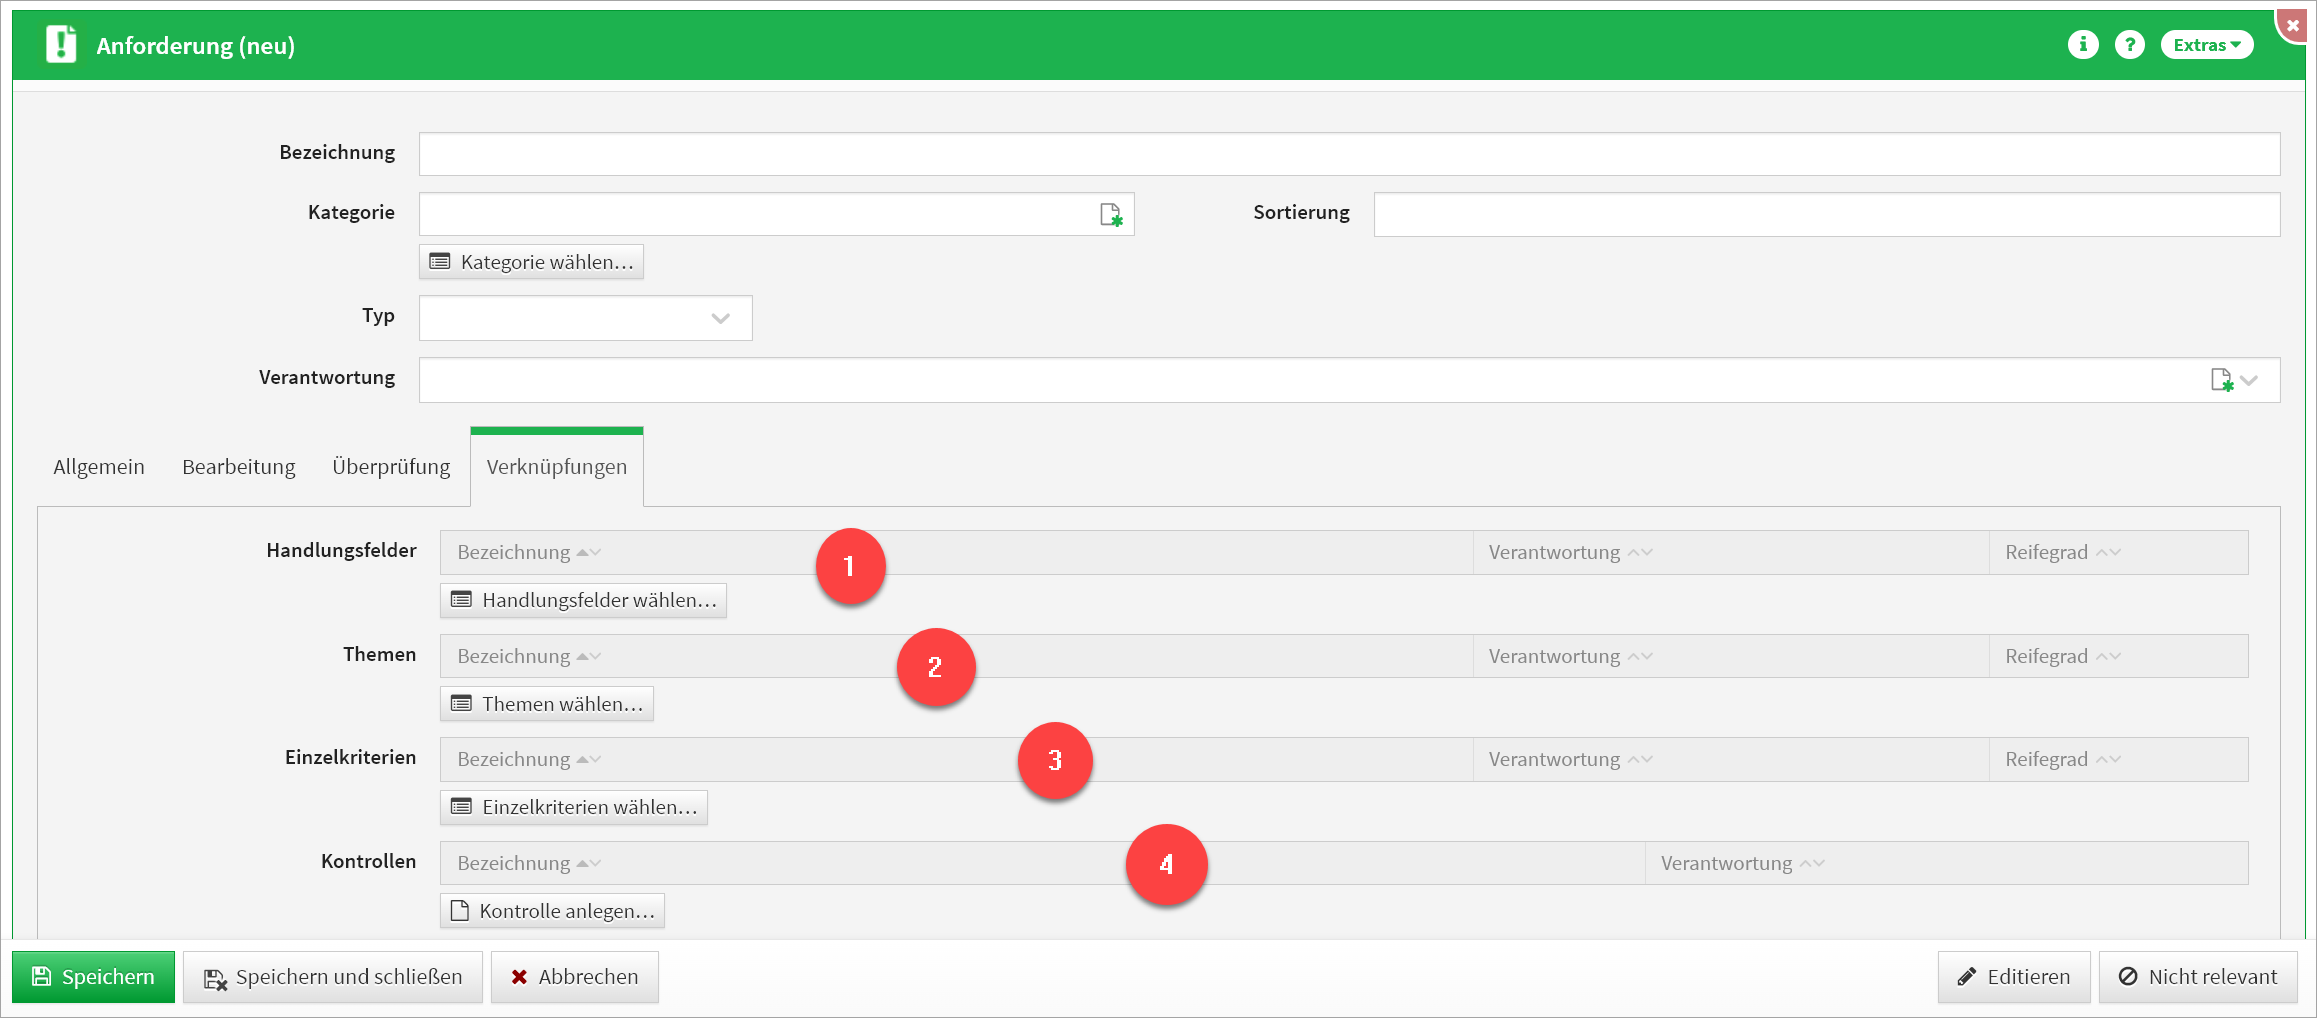Click new-entry icon in Verantwortung field
This screenshot has height=1018, width=2317.
(x=2221, y=380)
